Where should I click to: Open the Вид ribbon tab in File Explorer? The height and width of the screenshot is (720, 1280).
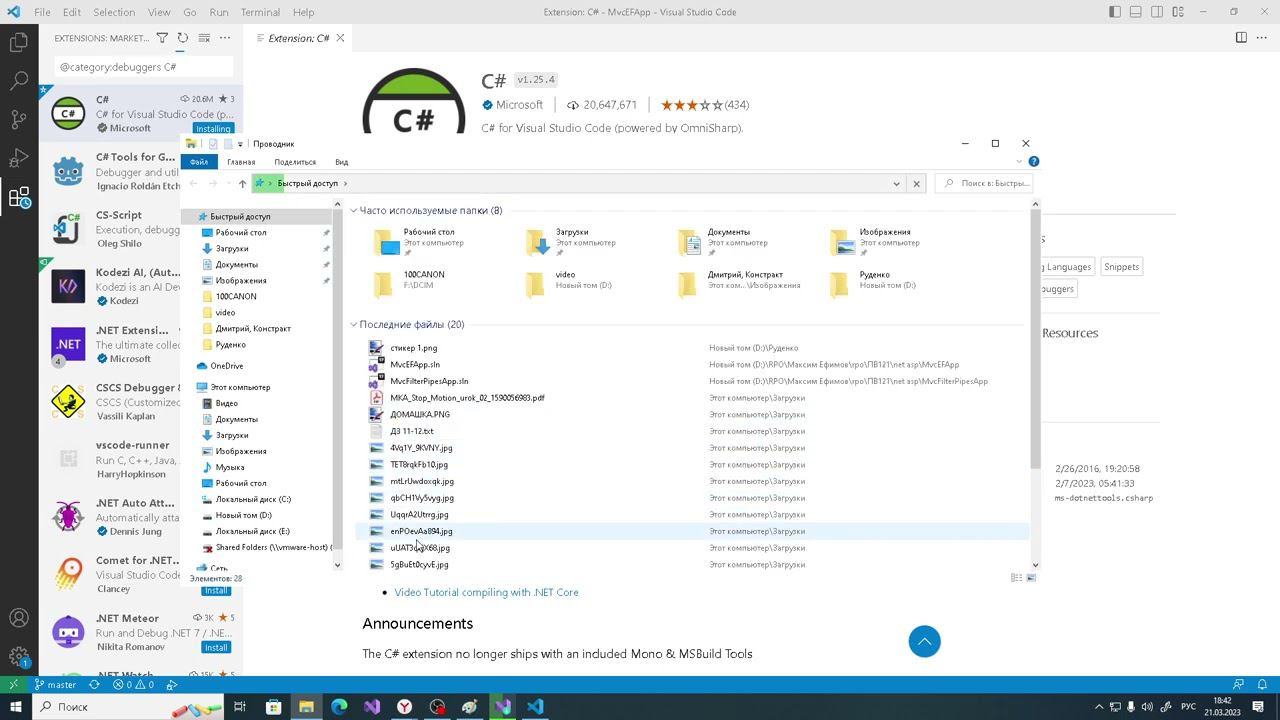click(342, 162)
